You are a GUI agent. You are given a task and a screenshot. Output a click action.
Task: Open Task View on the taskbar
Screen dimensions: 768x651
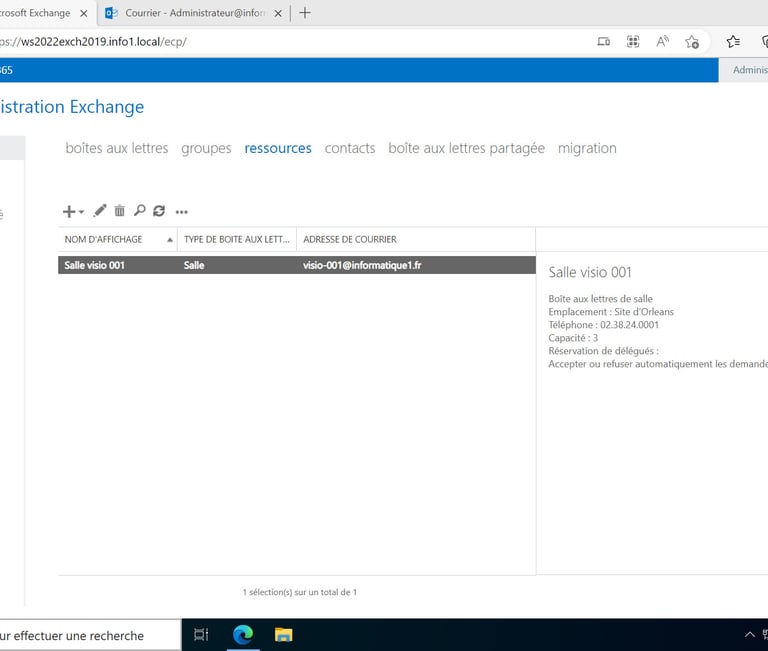(201, 635)
